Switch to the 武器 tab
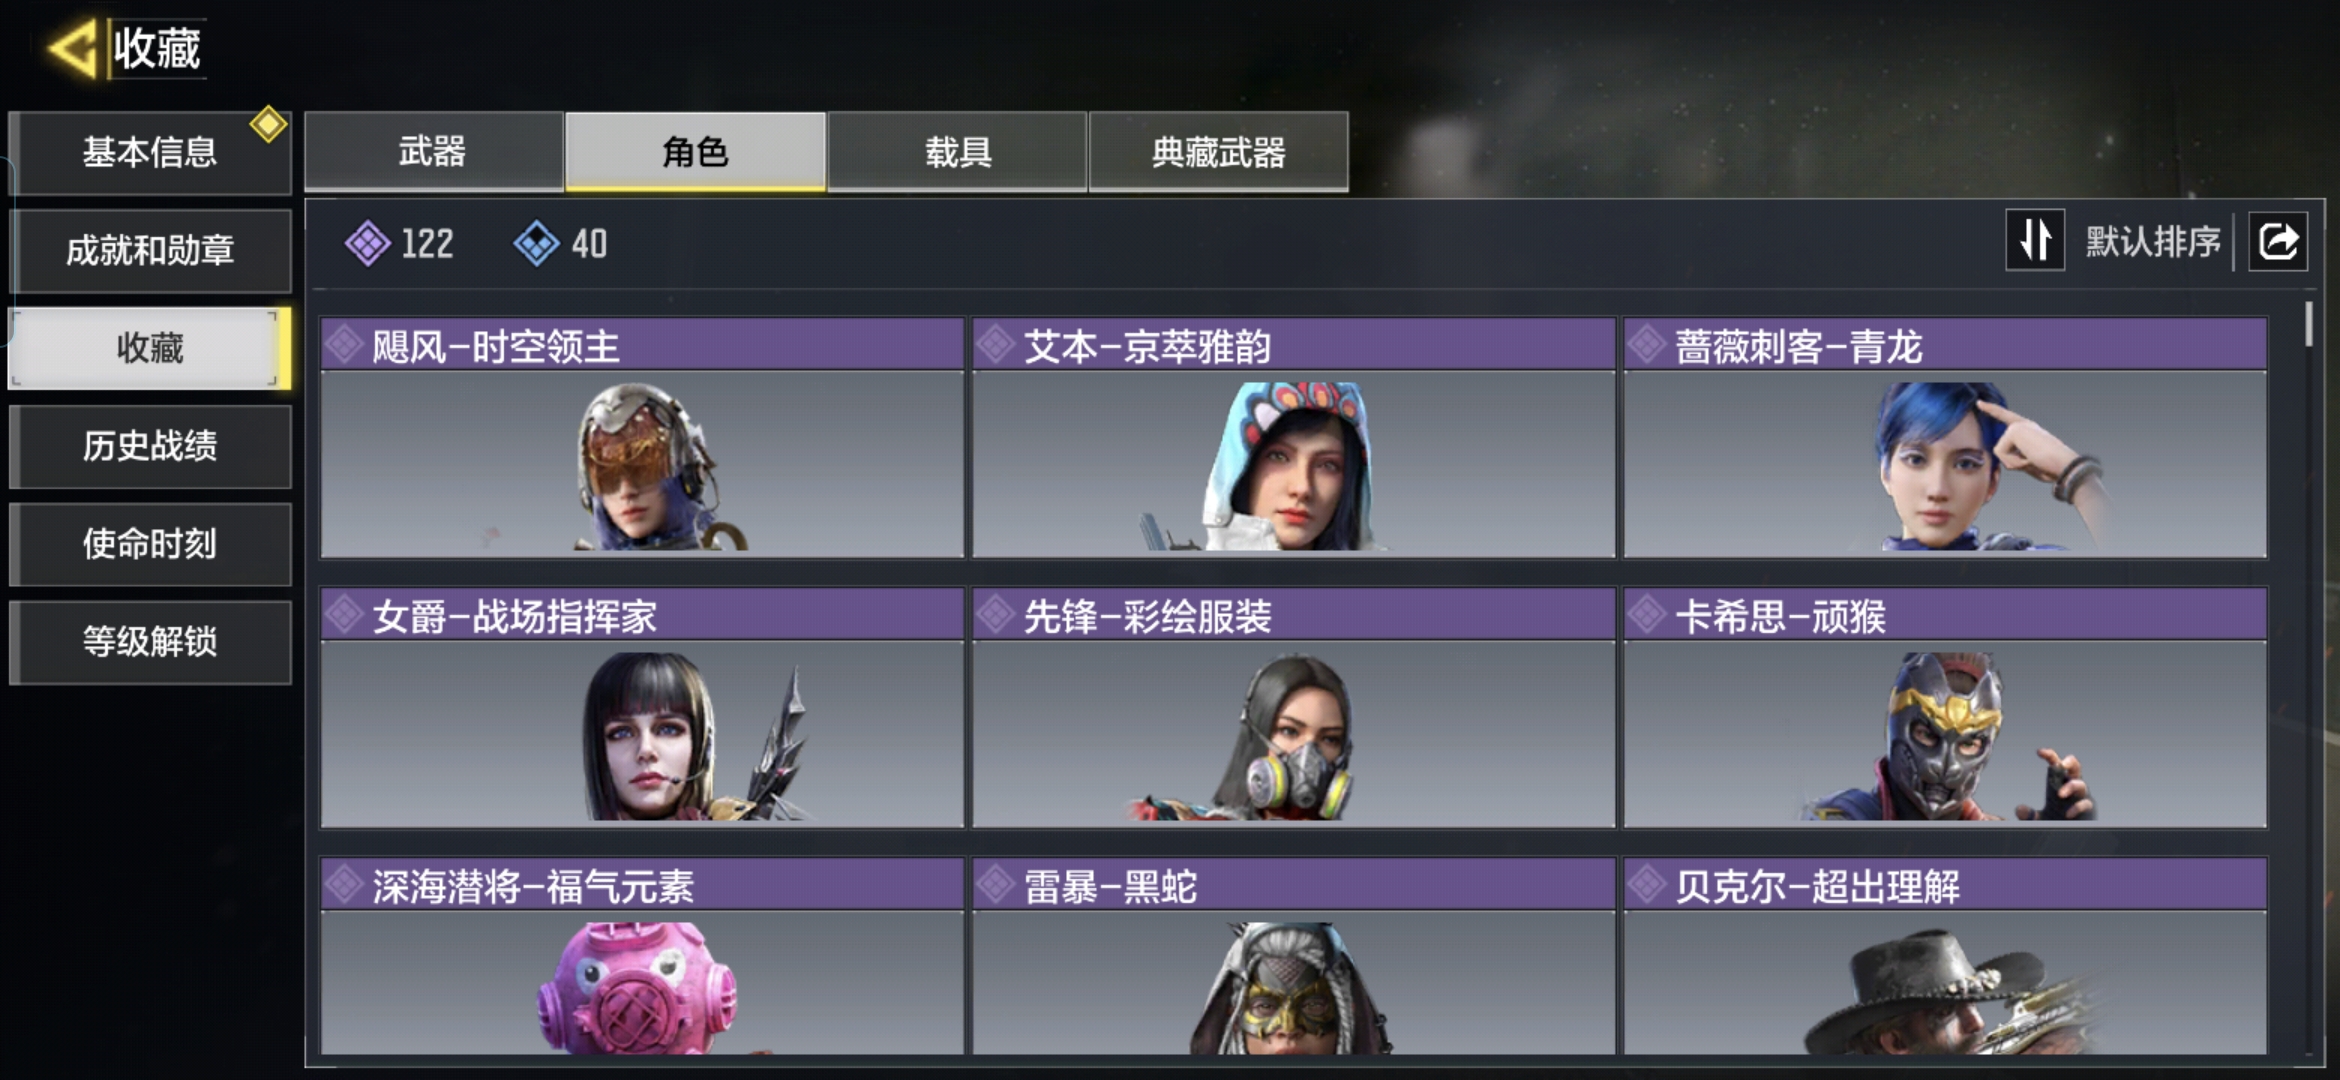 click(433, 151)
